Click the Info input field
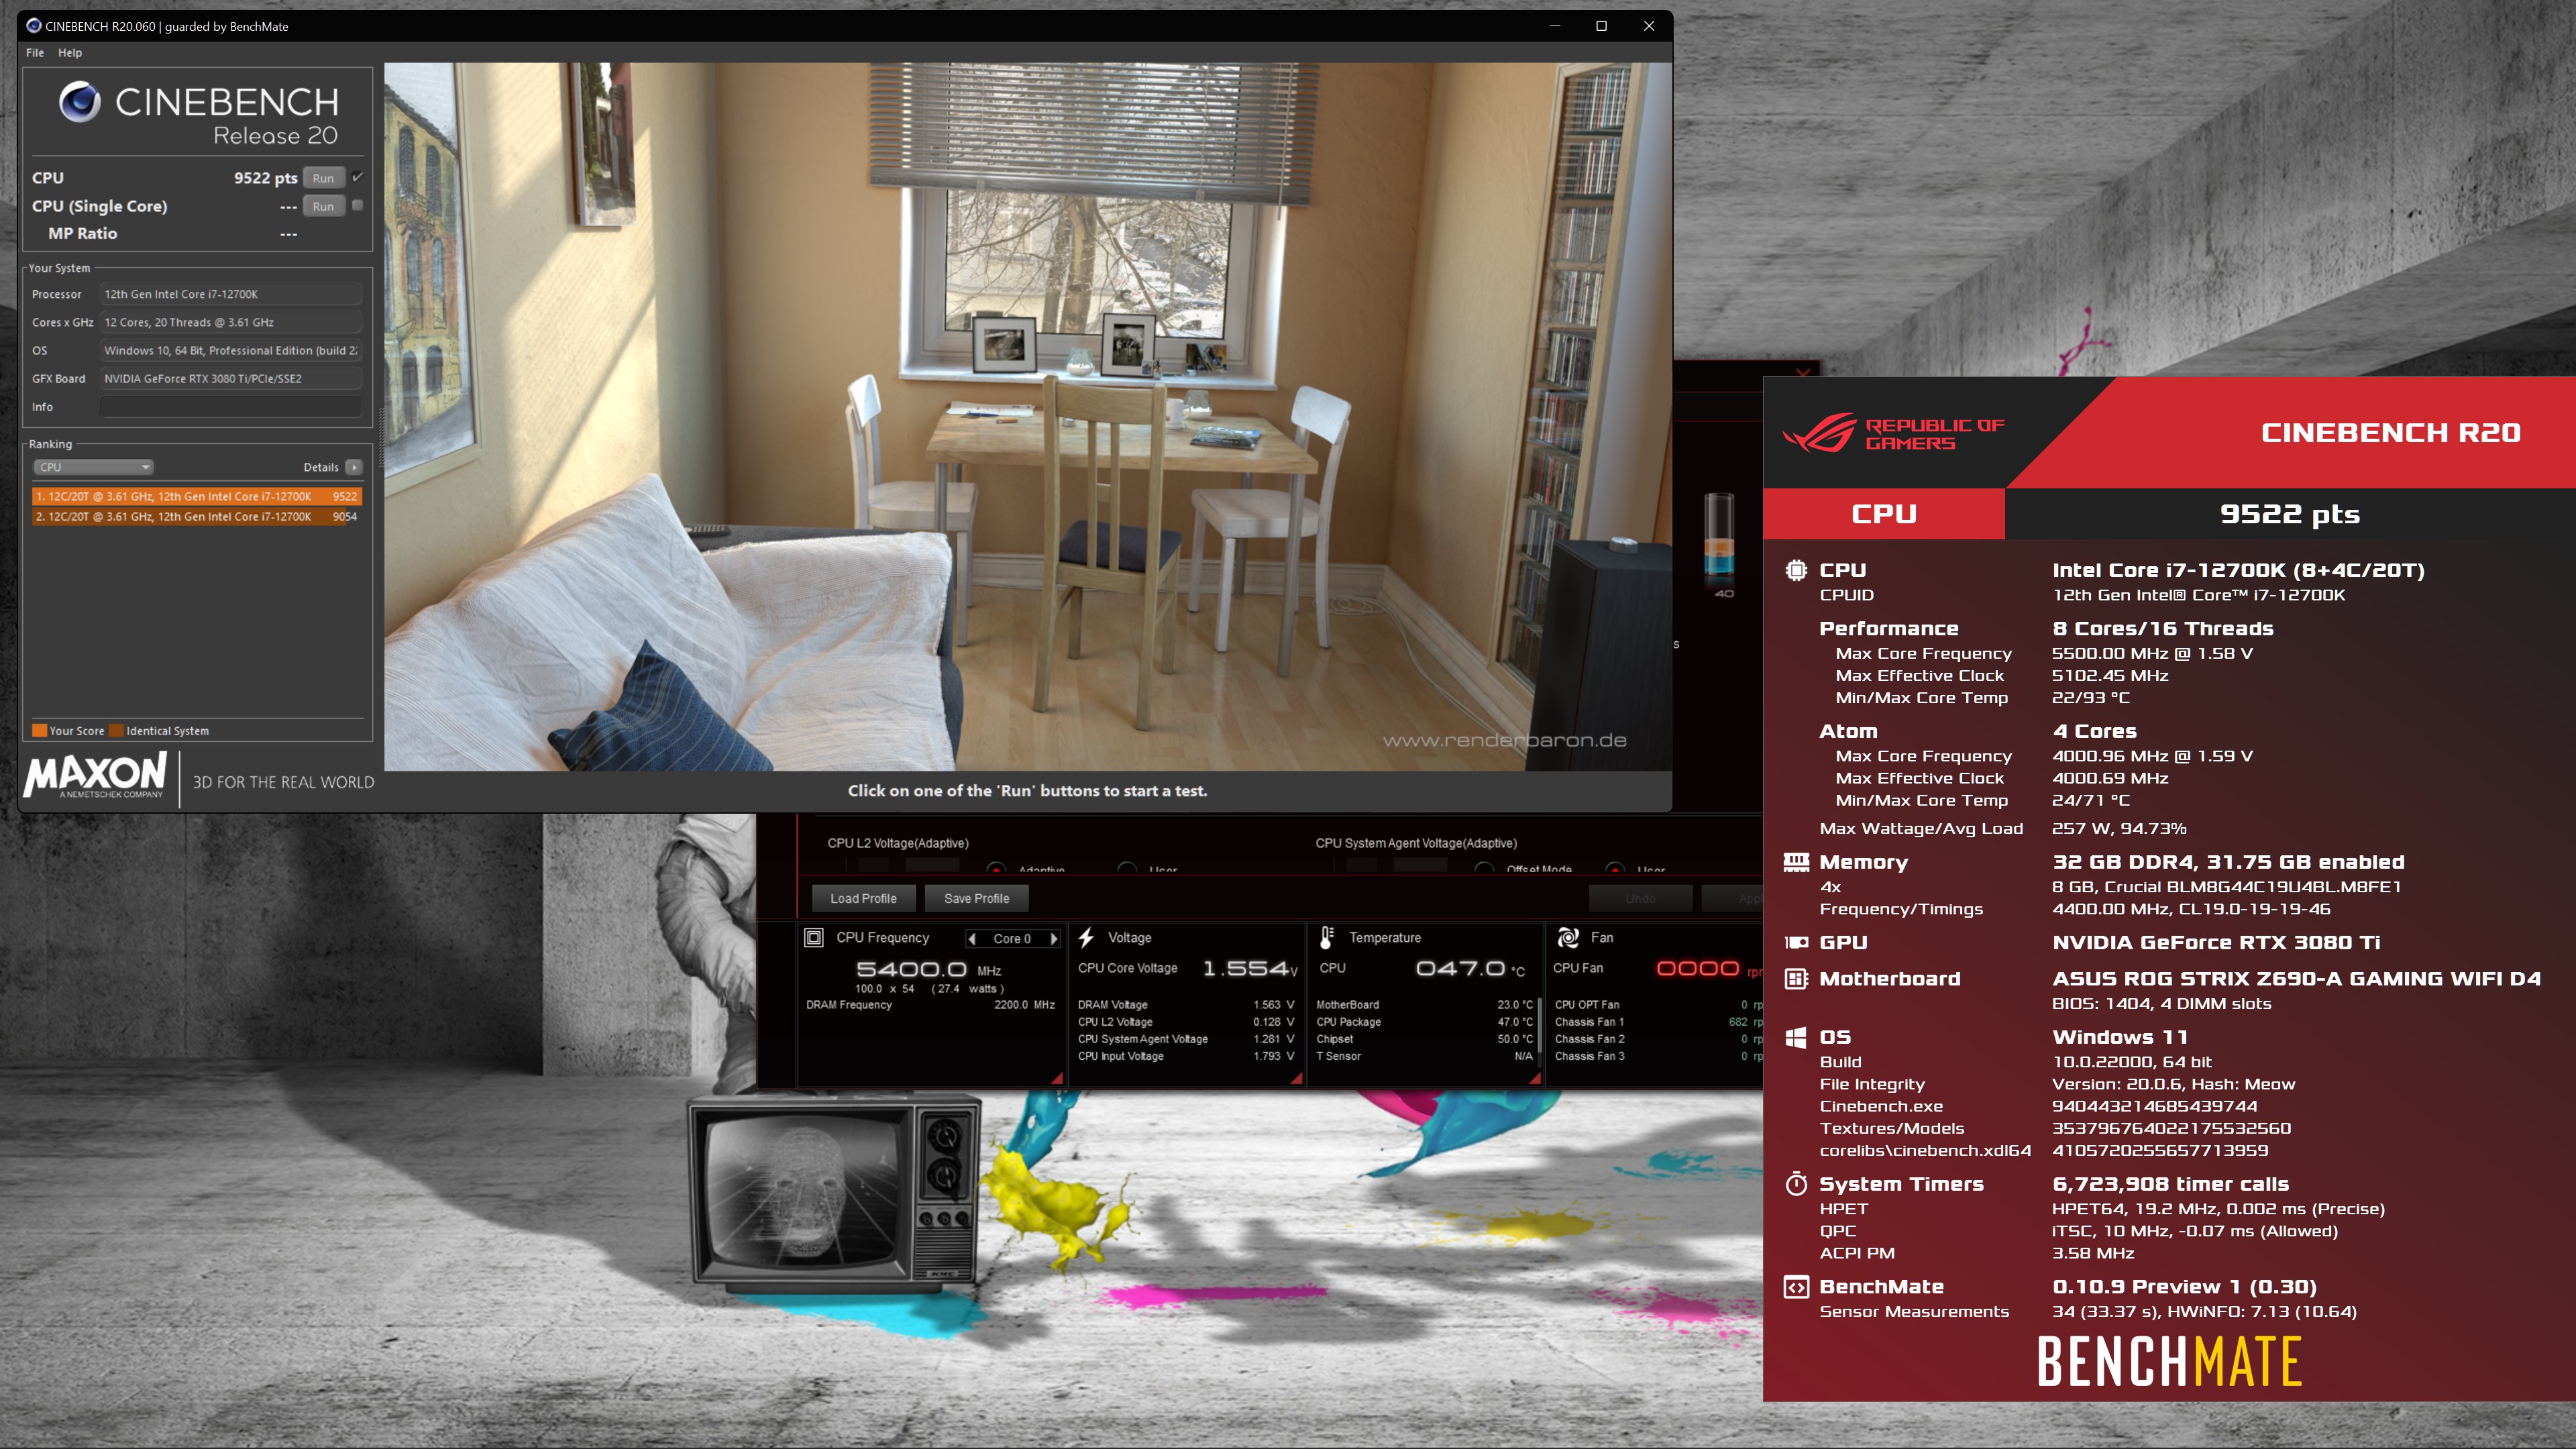2576x1449 pixels. [230, 407]
